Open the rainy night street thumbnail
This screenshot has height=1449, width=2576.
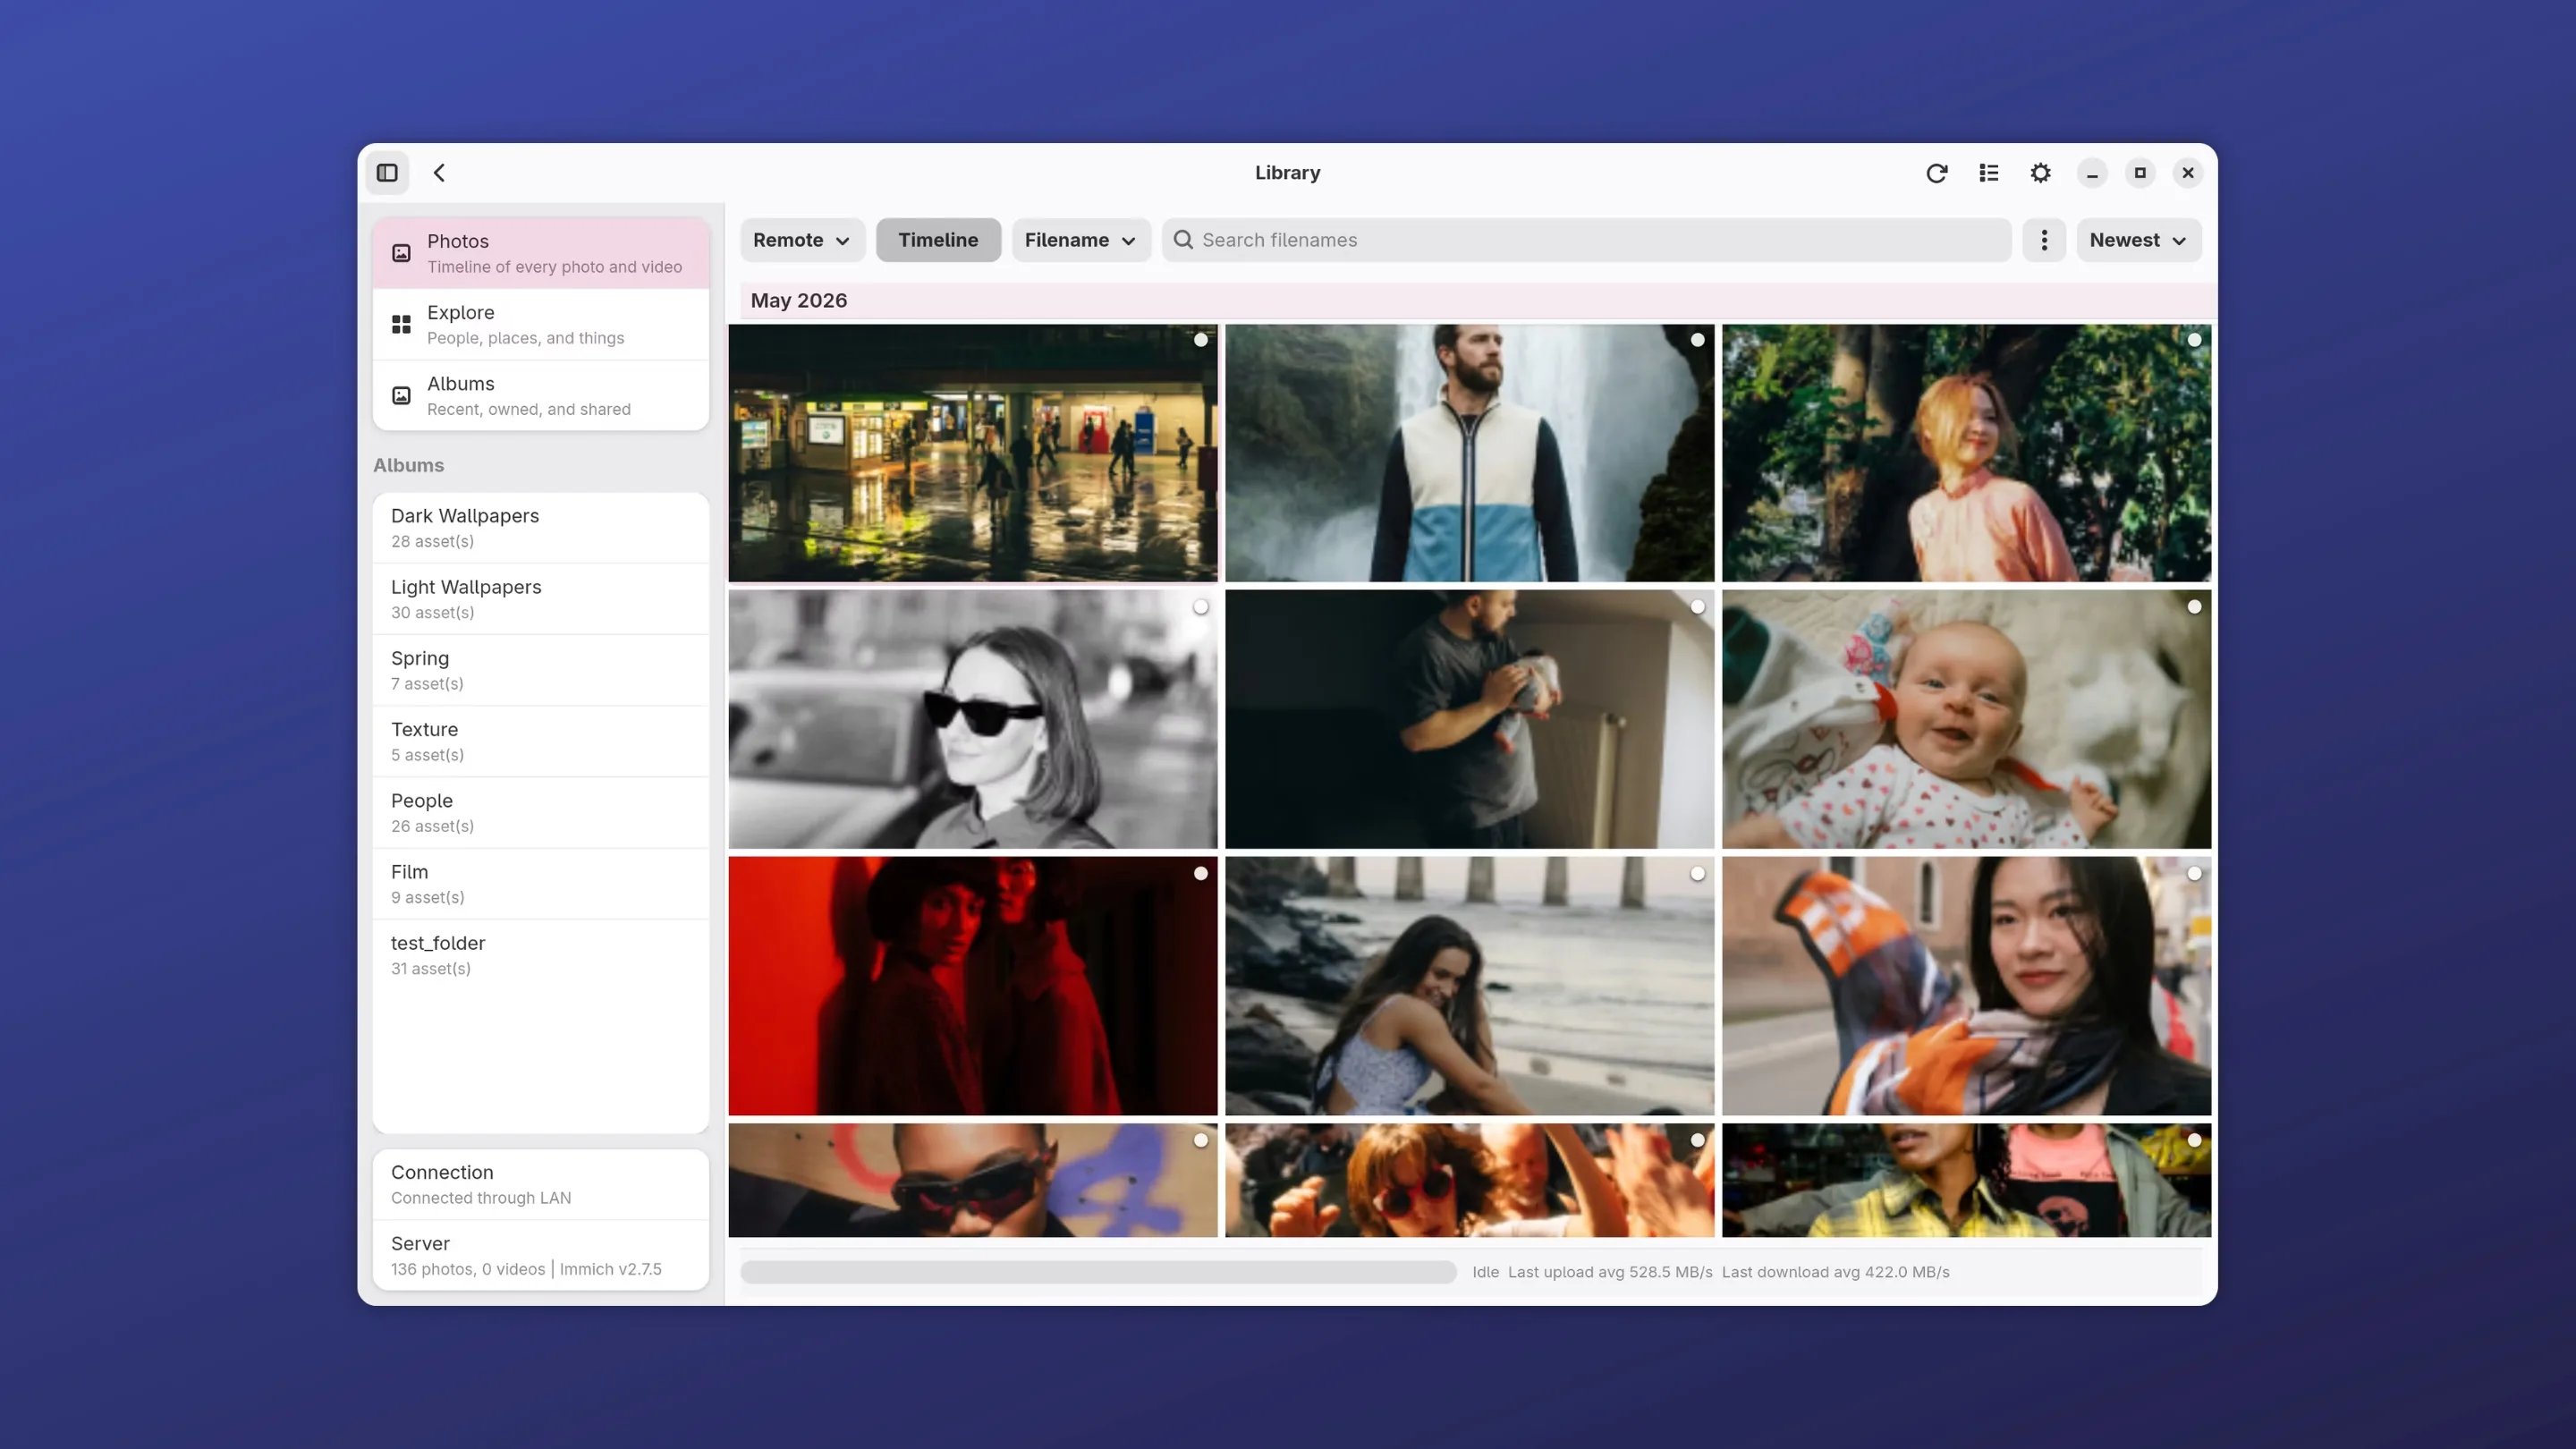[x=973, y=453]
